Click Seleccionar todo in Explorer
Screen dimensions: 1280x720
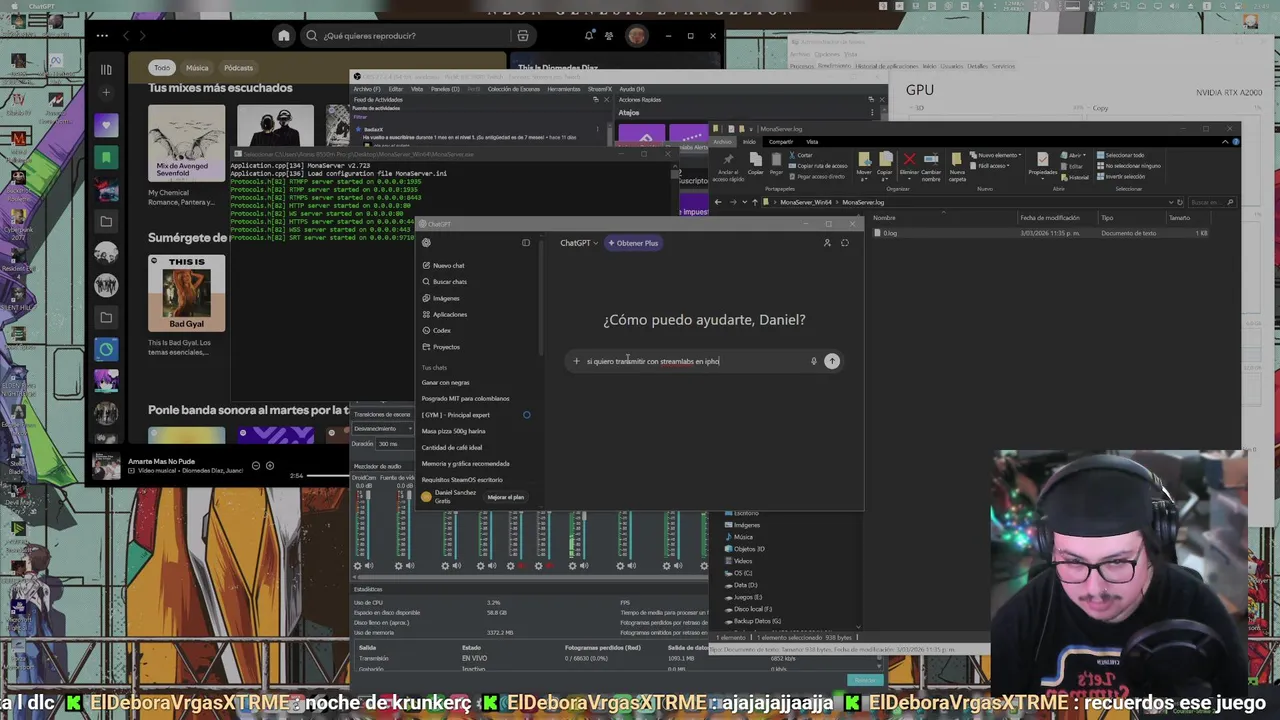(x=1120, y=155)
